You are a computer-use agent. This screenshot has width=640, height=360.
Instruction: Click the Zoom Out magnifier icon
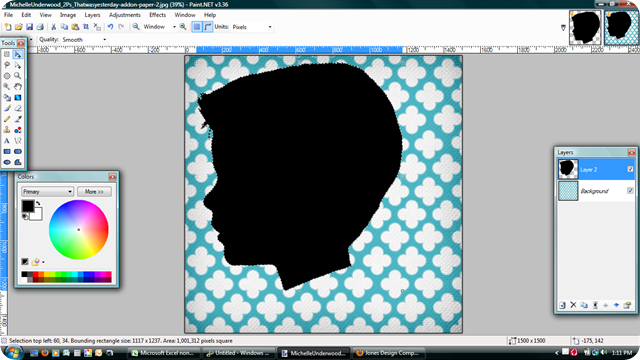coord(136,27)
